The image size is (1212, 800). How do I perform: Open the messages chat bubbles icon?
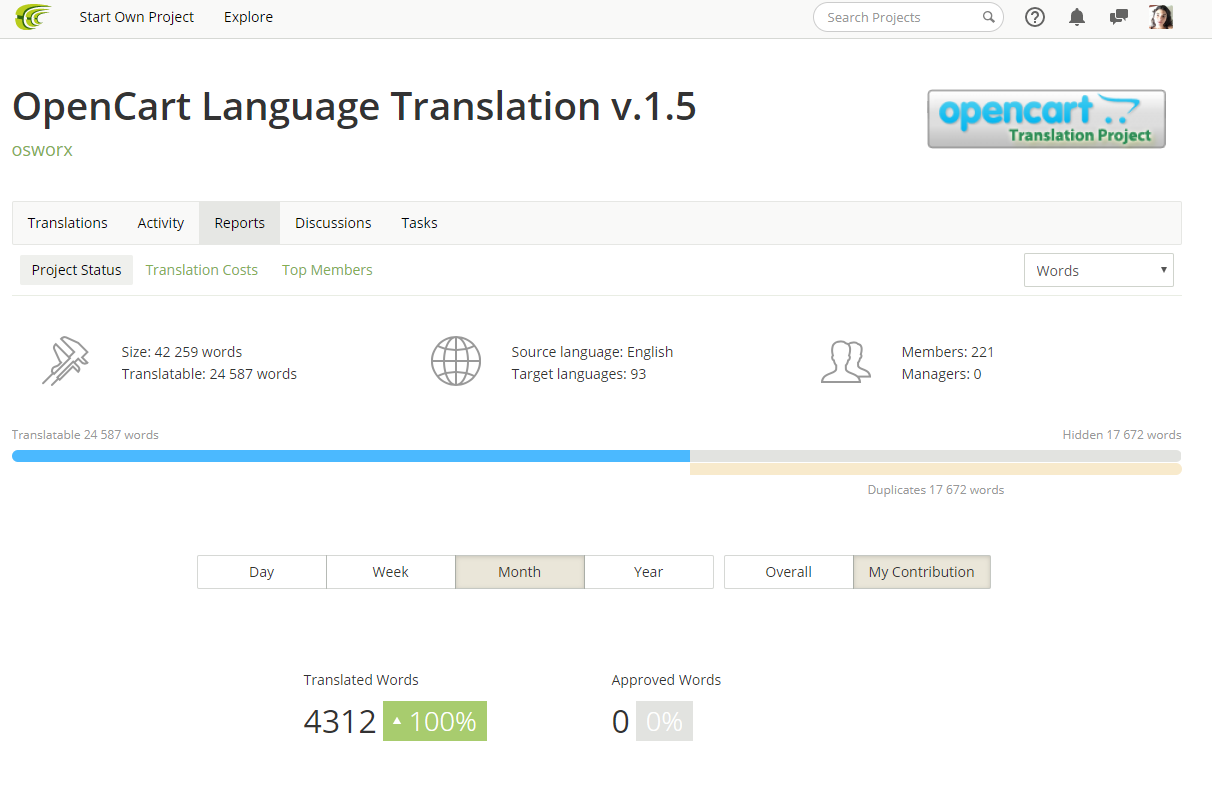click(x=1119, y=17)
